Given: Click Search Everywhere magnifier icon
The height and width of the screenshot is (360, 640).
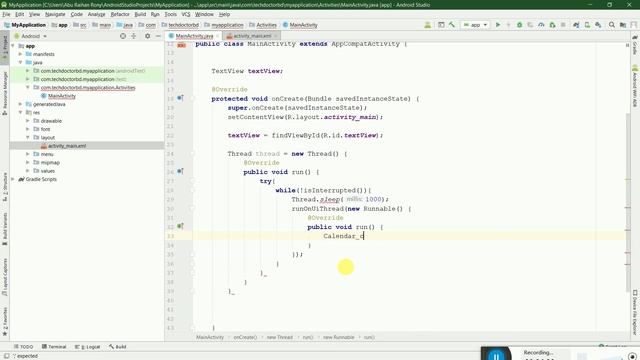Looking at the screenshot, I should point(611,25).
